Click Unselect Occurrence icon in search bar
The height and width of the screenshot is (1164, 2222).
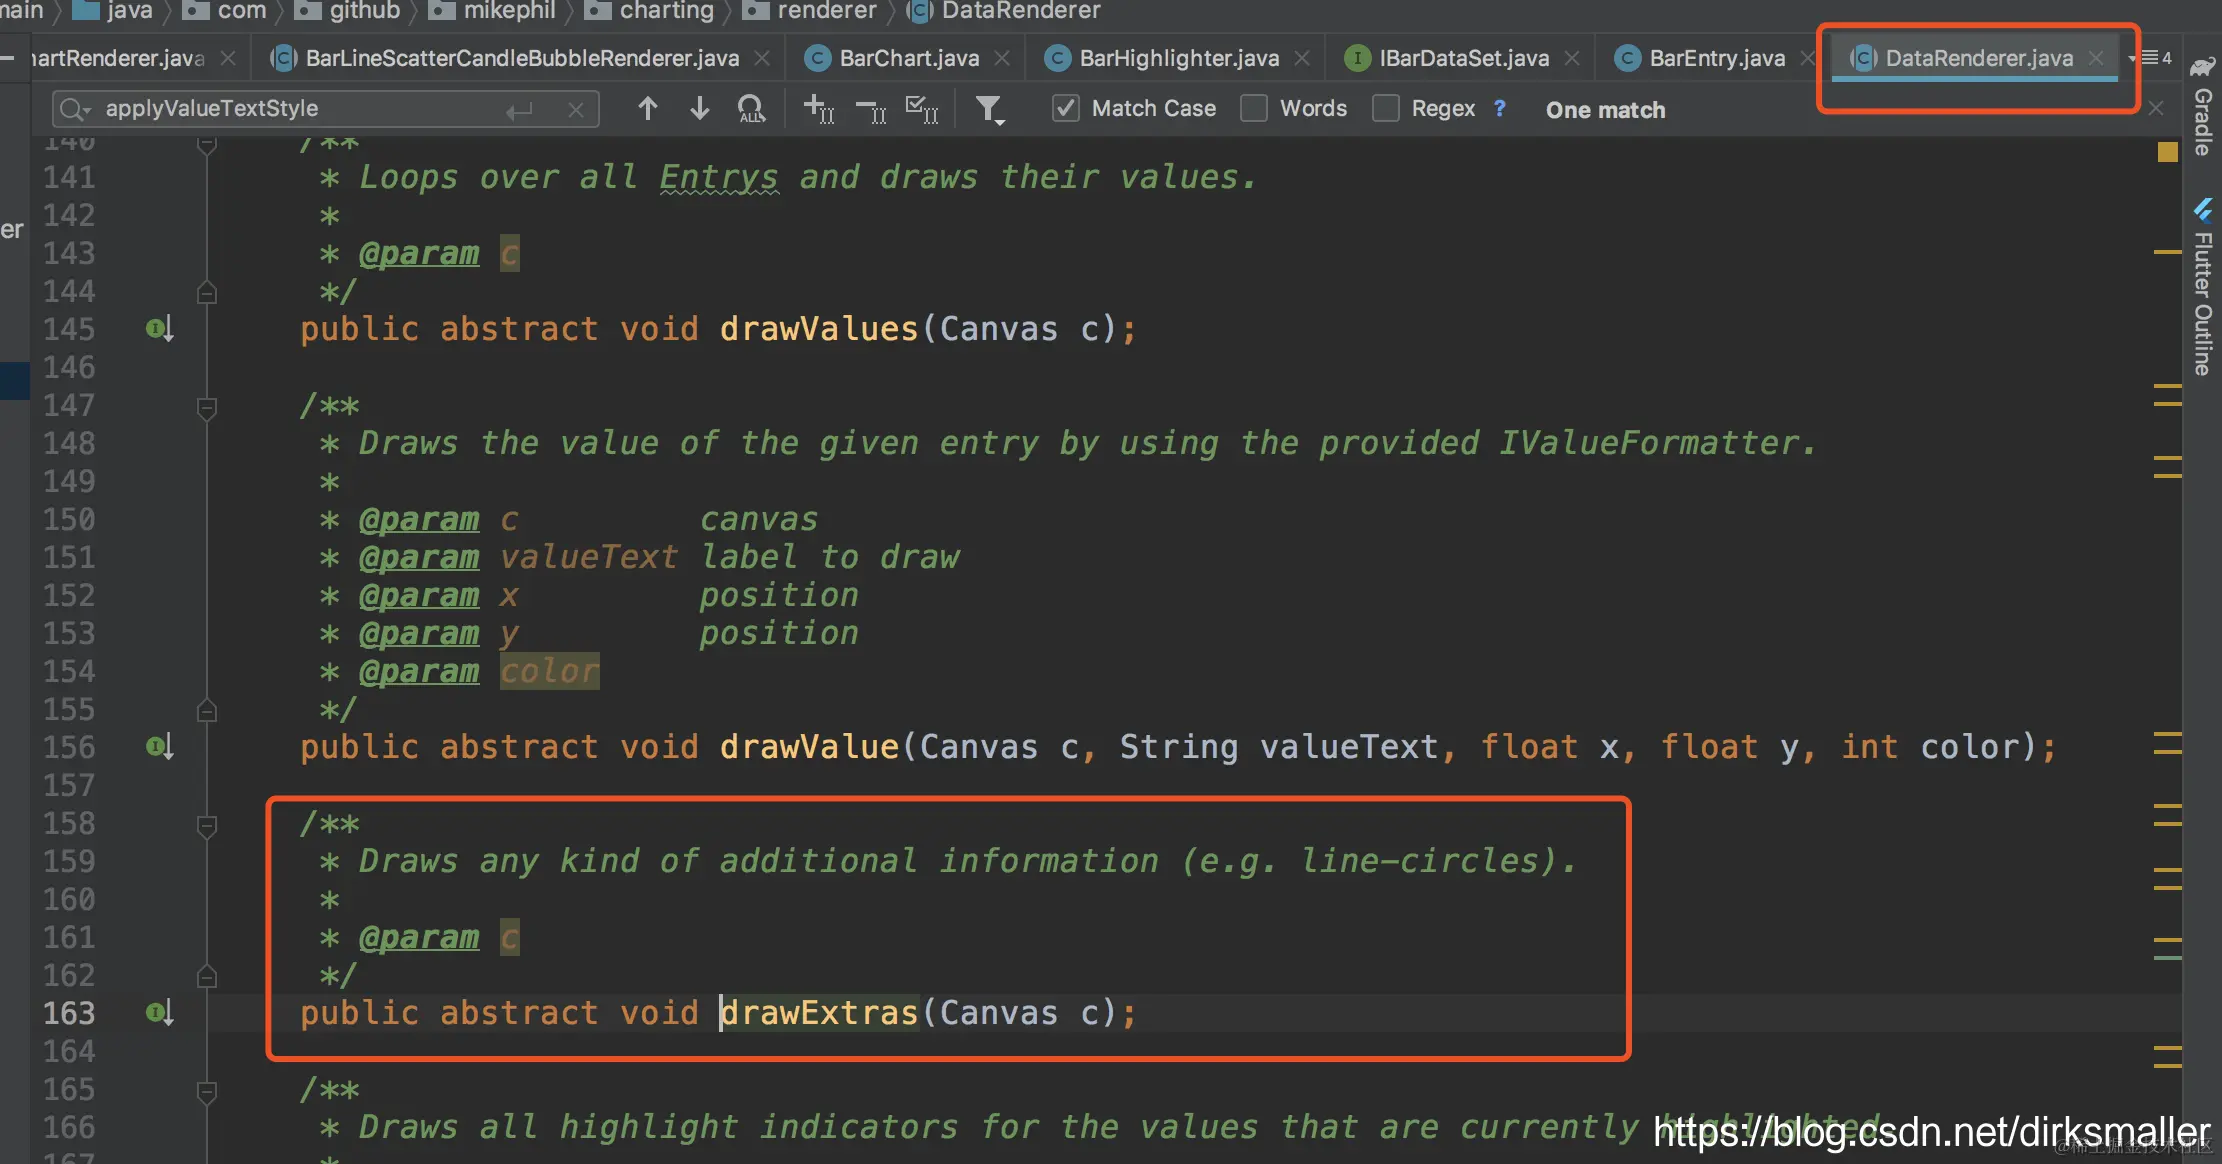(x=871, y=108)
